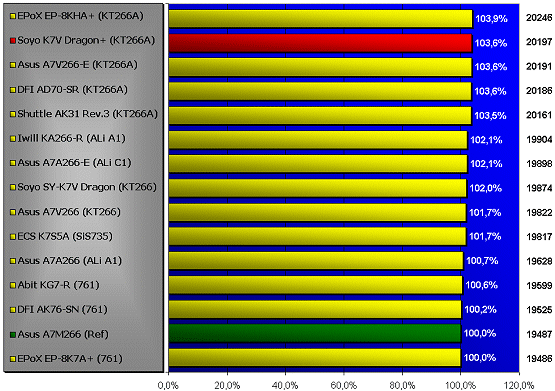
Task: Click the green Asus A7M266 (Ref) legend marker
Action: tap(13, 334)
